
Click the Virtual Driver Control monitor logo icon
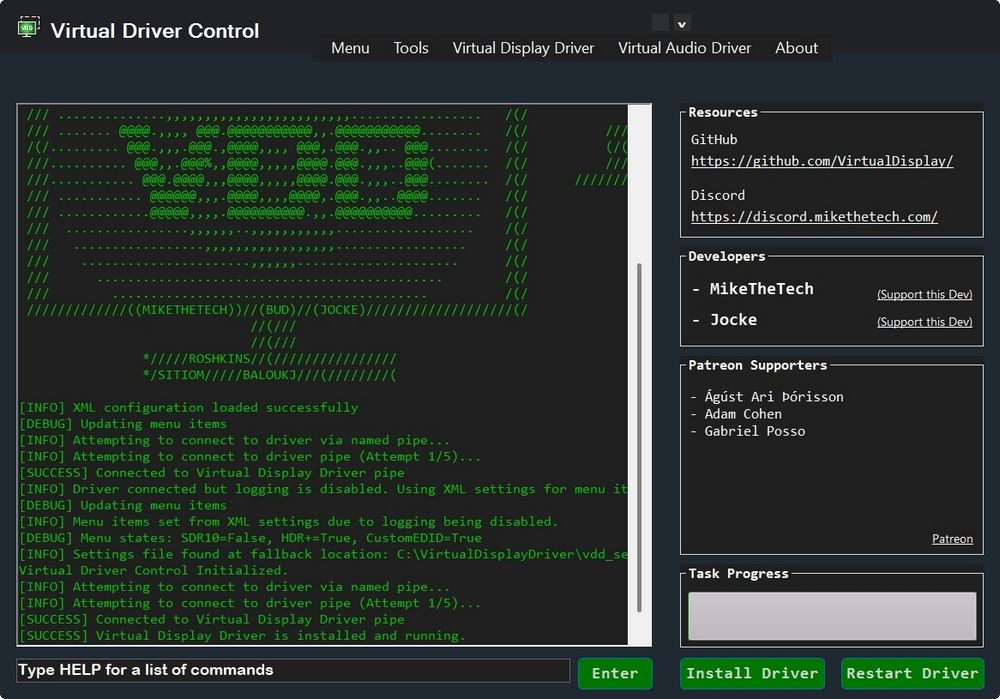[27, 29]
